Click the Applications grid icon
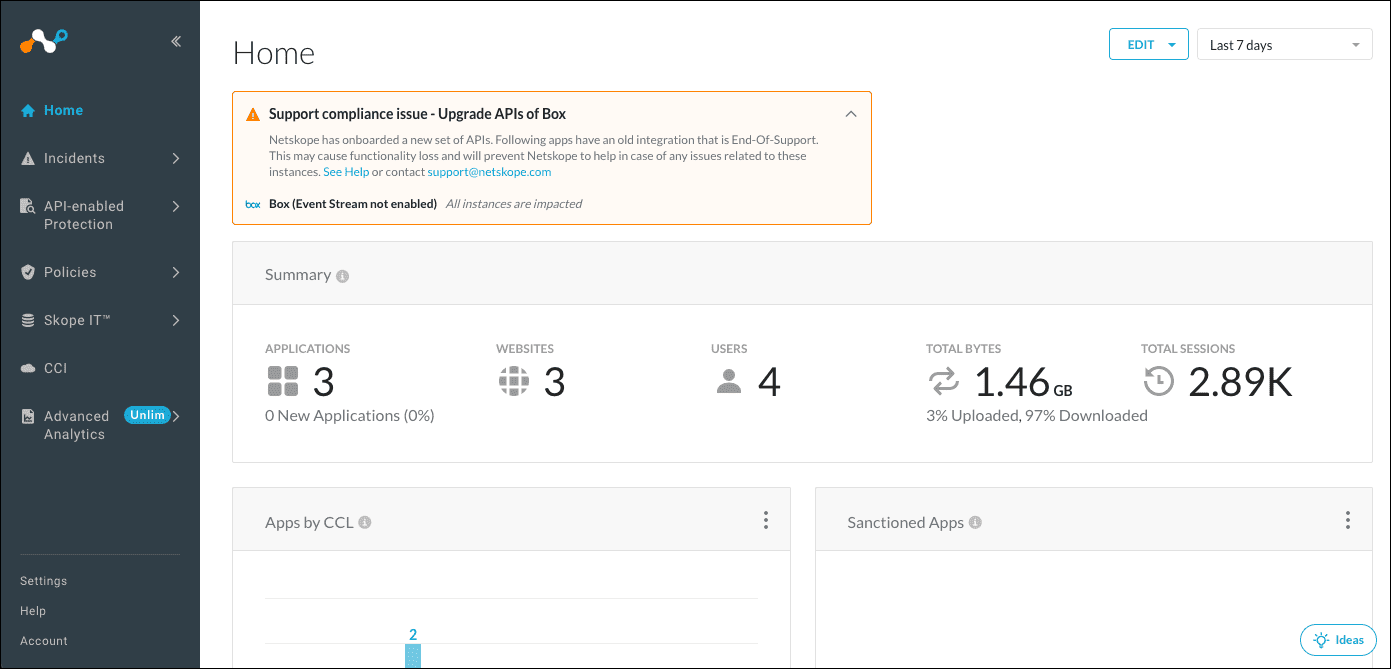This screenshot has height=669, width=1391. click(x=283, y=382)
